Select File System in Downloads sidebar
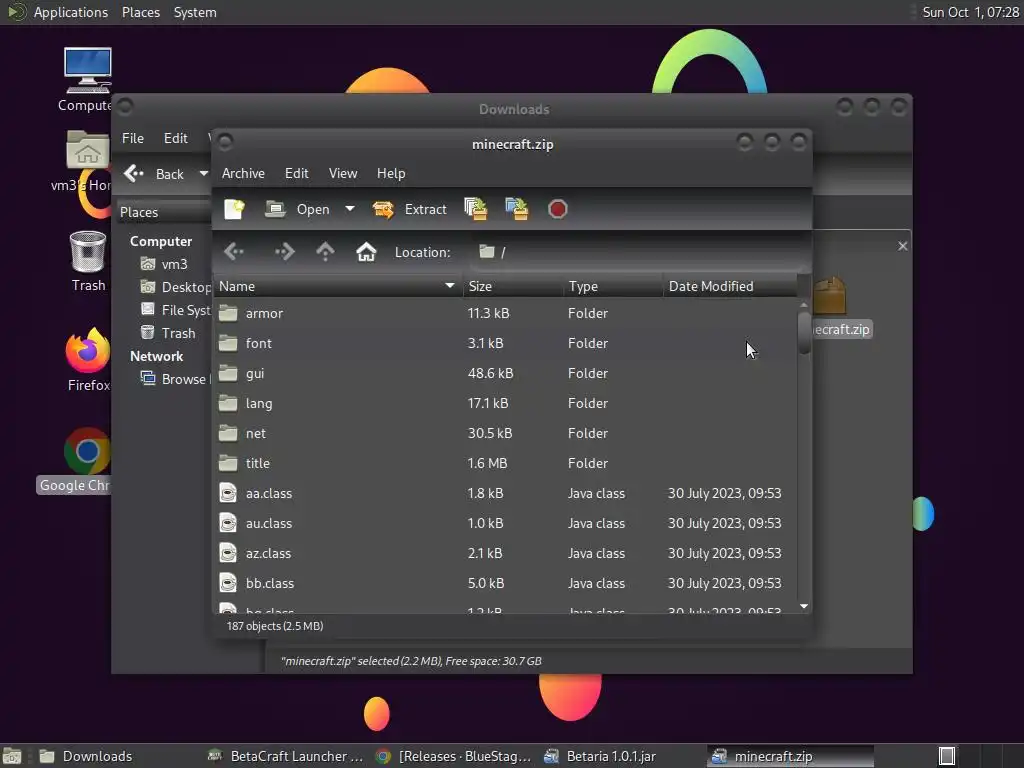This screenshot has width=1024, height=768. tap(176, 310)
